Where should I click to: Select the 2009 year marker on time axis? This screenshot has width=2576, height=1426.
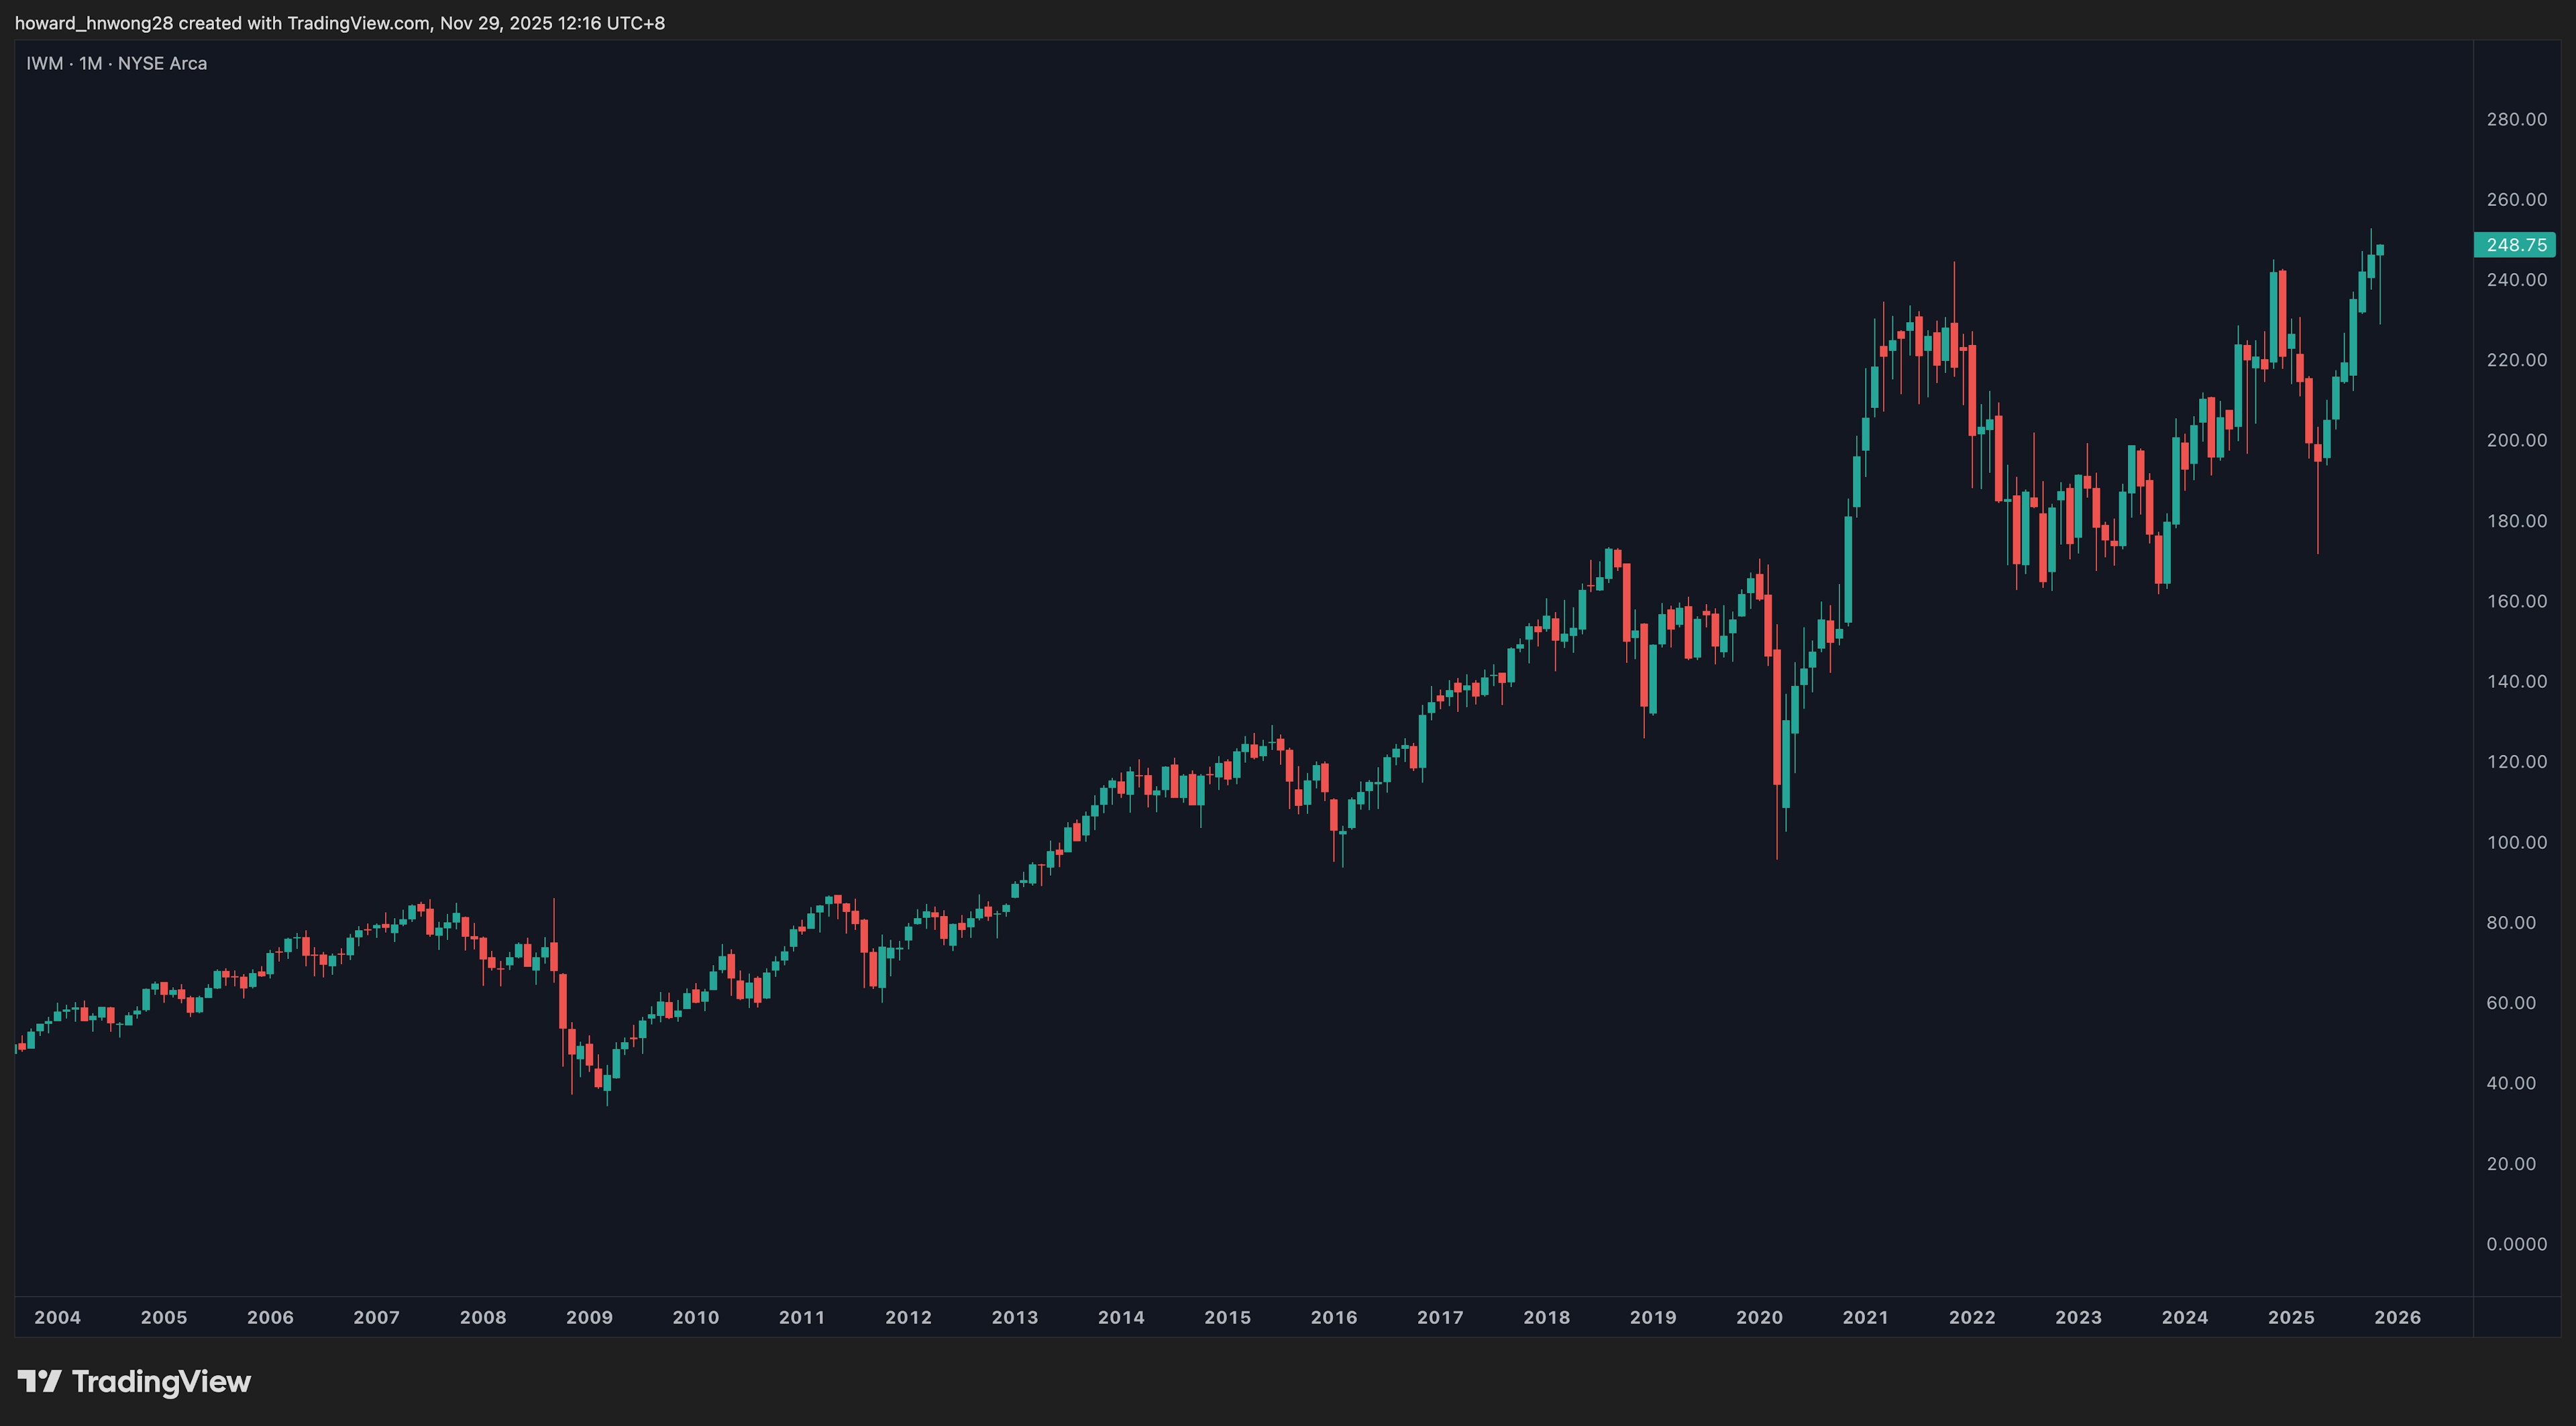click(x=589, y=1317)
